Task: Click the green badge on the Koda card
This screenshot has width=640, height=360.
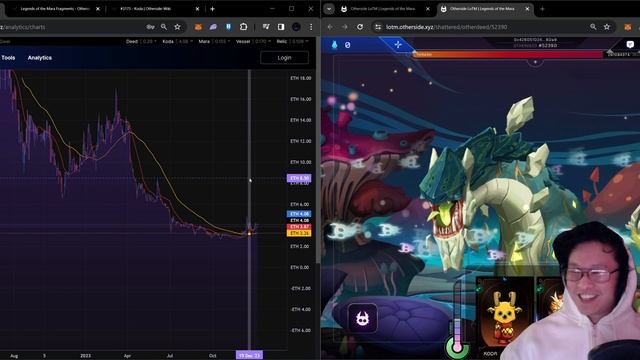Action: (480, 289)
